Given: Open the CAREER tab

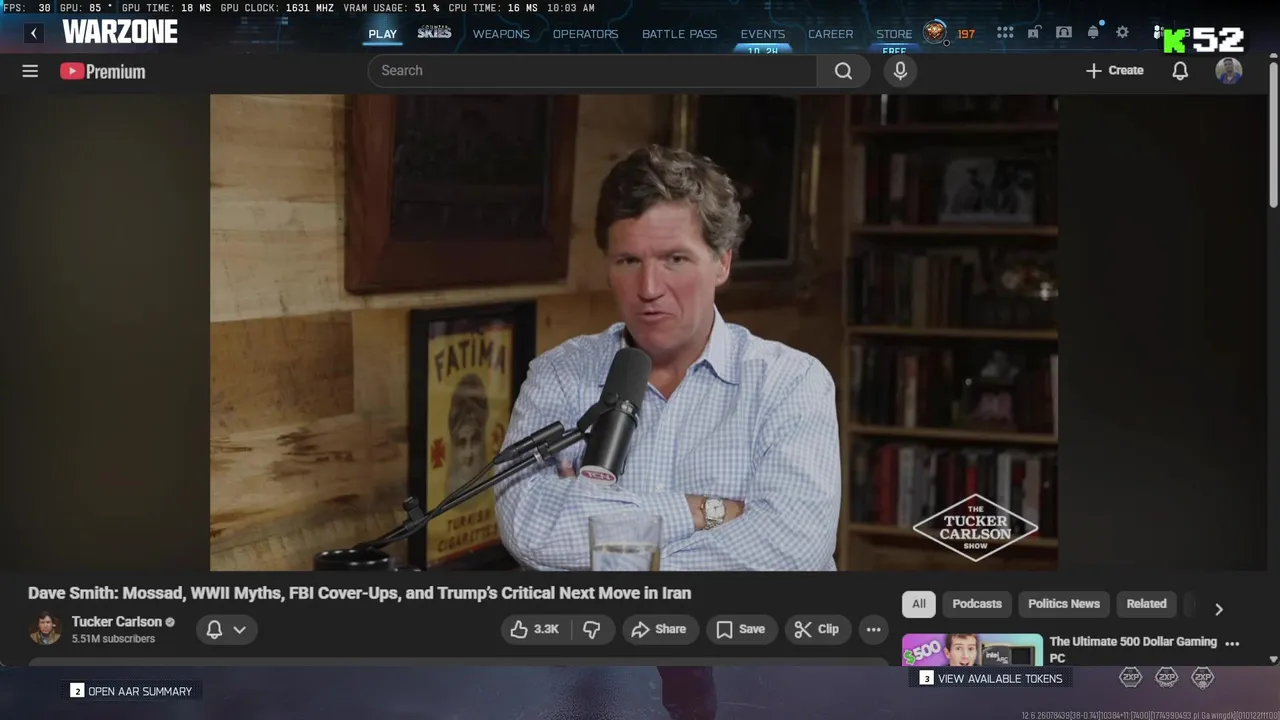Looking at the screenshot, I should click(x=830, y=34).
